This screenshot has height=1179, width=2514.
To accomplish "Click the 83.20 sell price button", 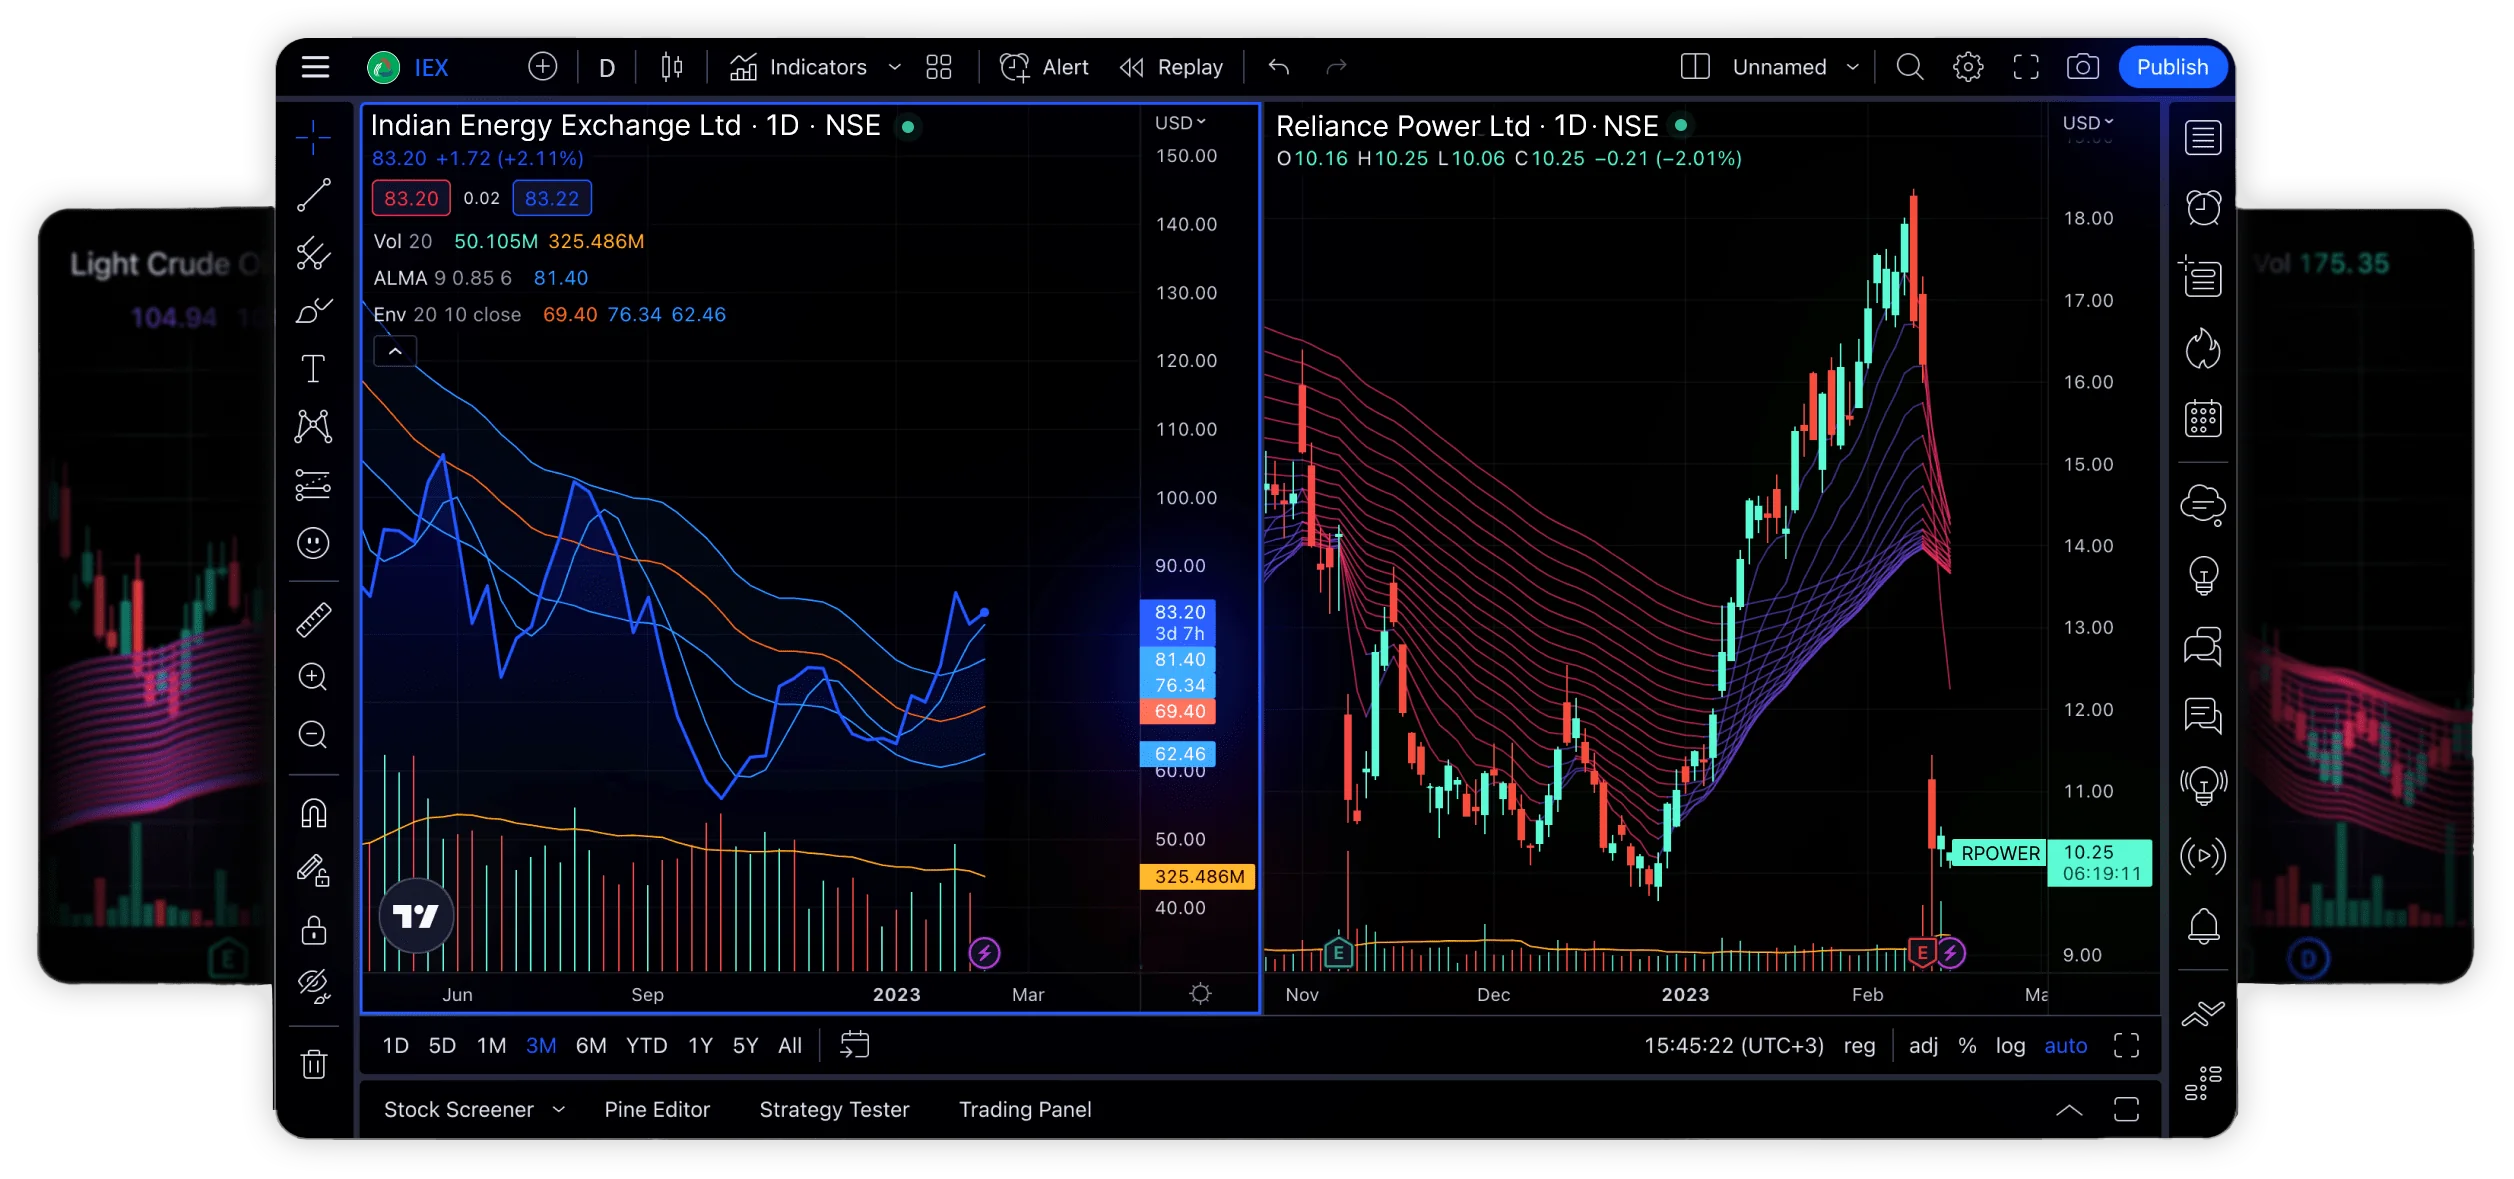I will coord(411,198).
